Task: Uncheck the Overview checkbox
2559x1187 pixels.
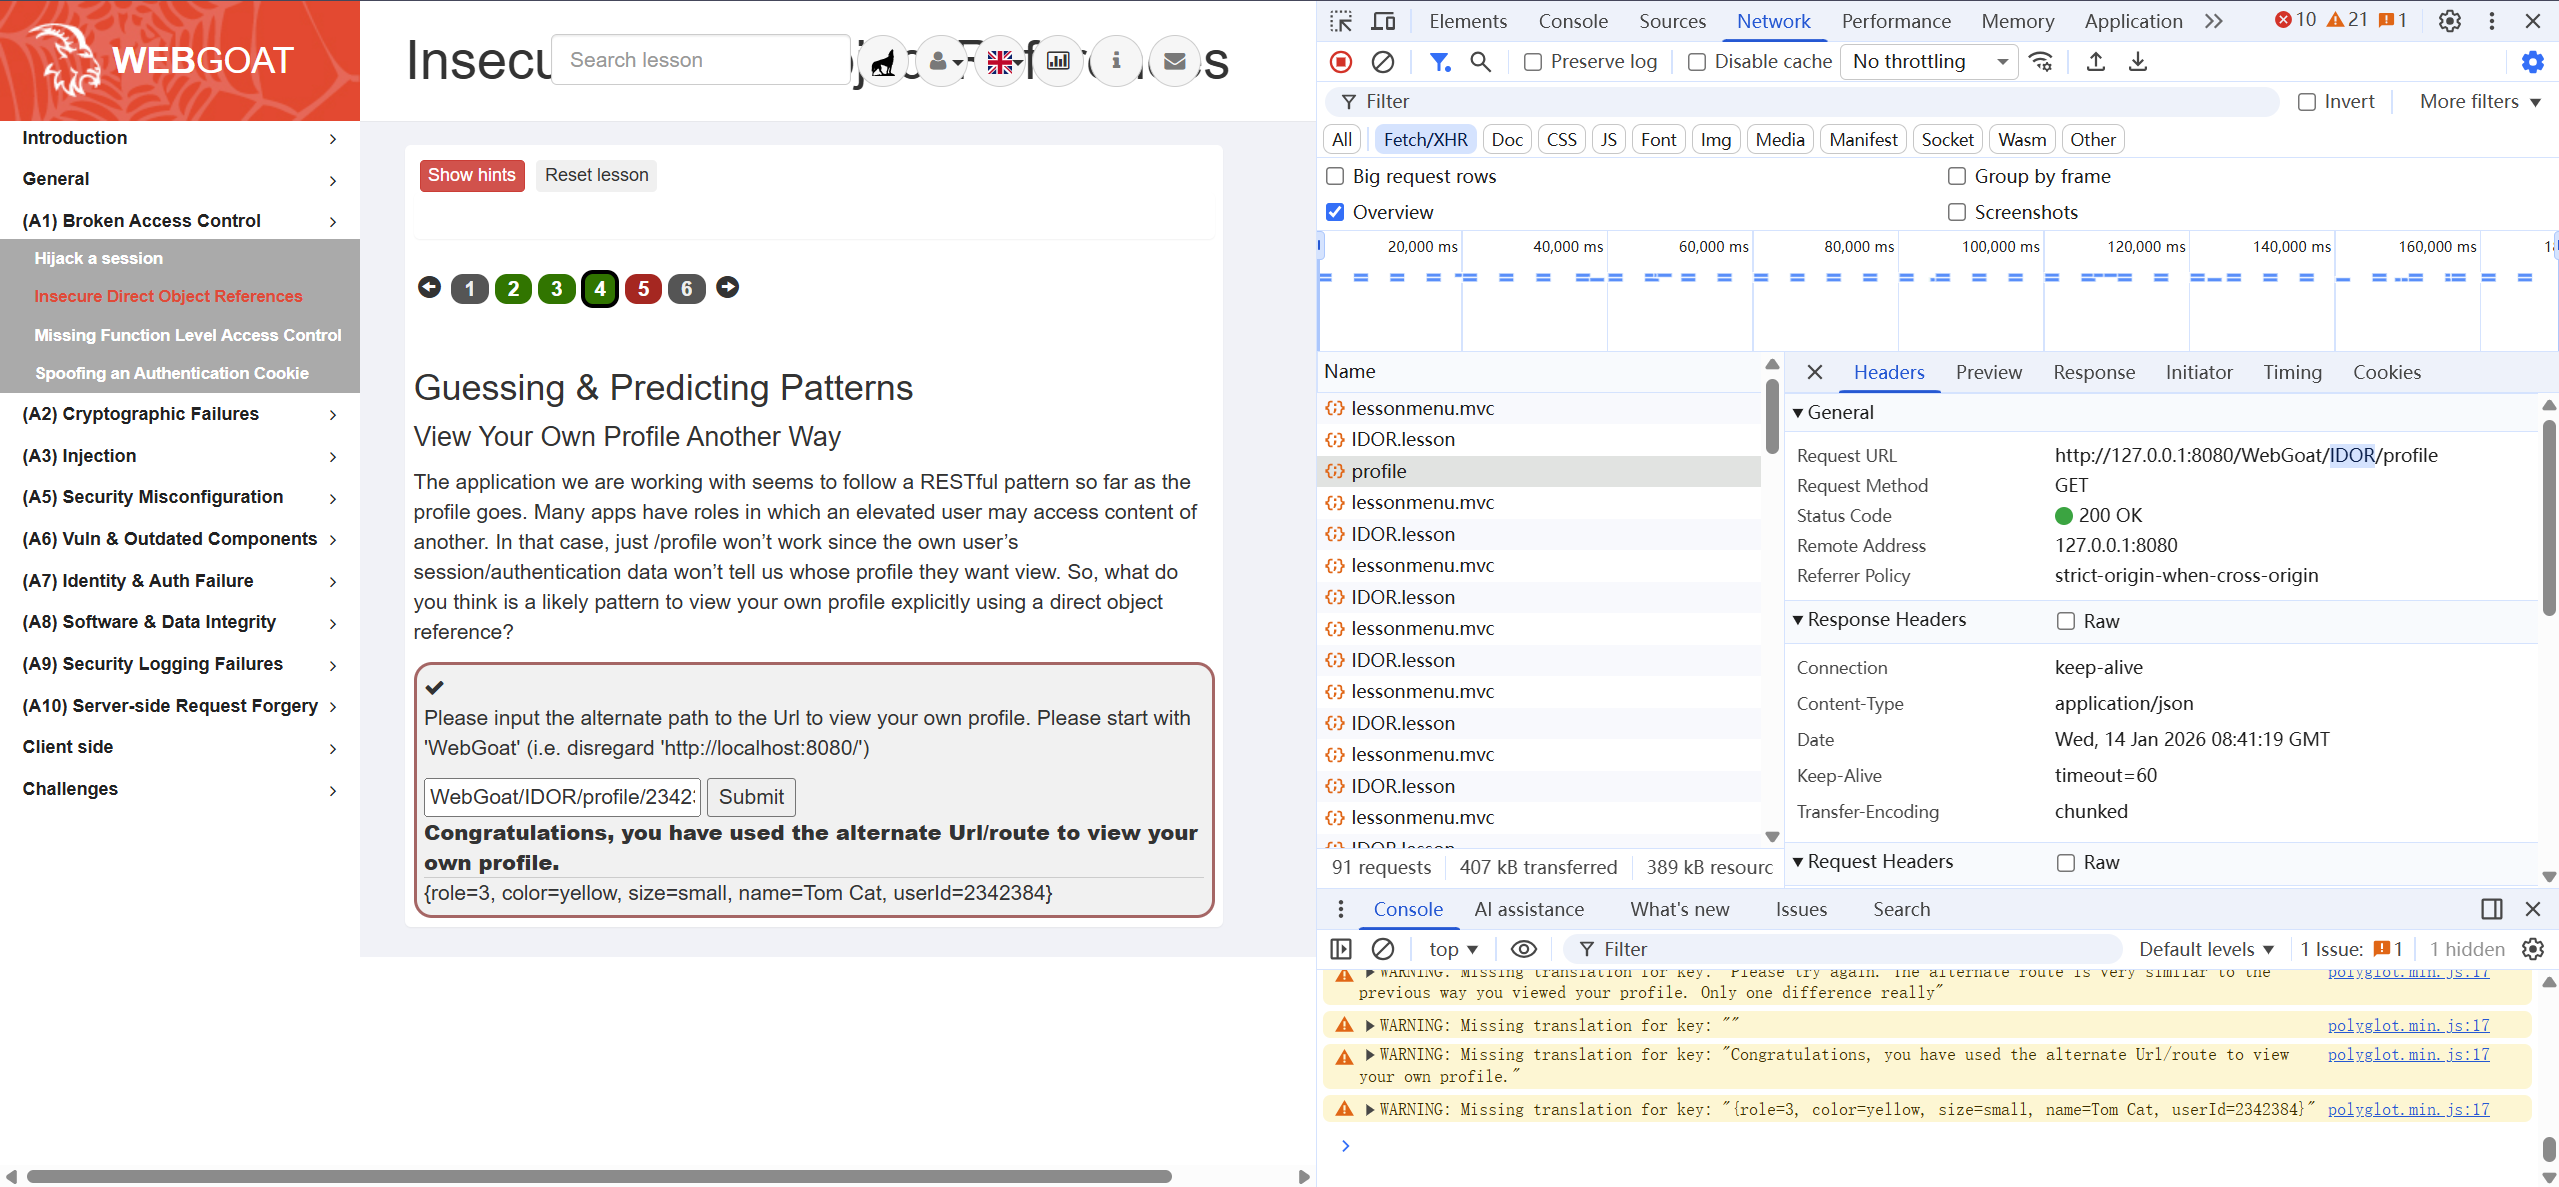Action: point(1335,212)
